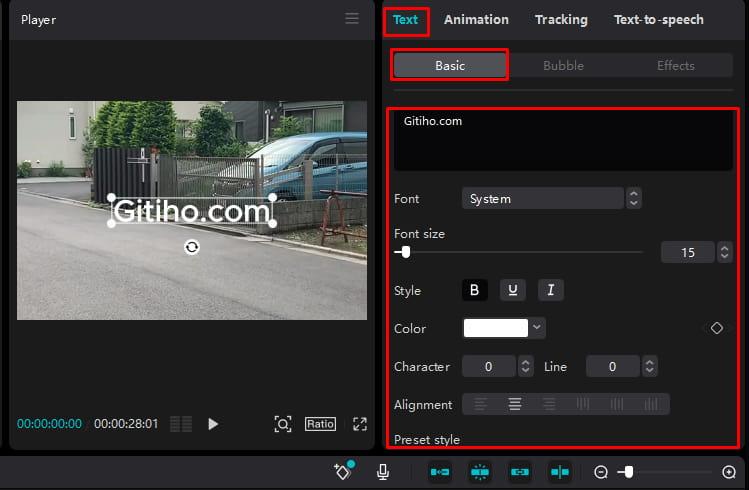
Task: Add a keyframe with the diamond icon
Action: tap(716, 328)
